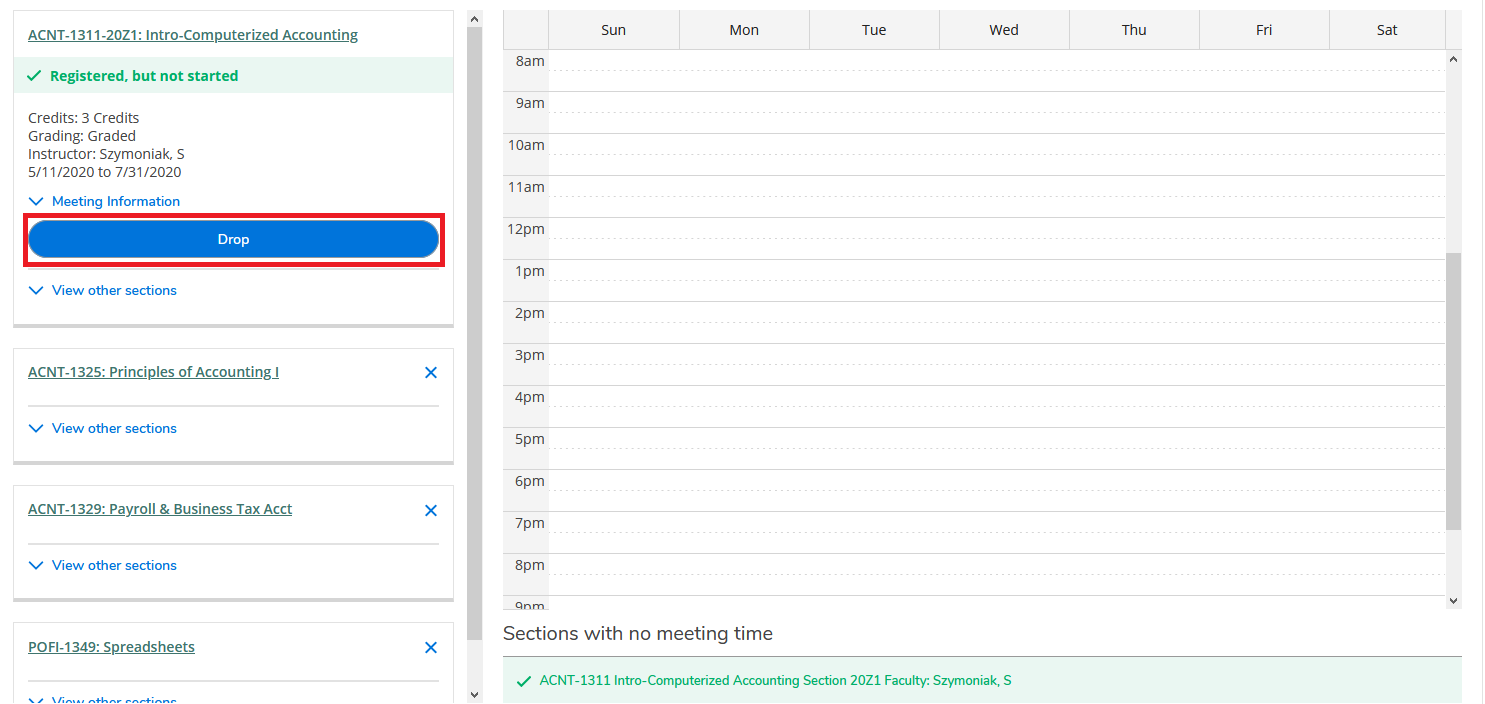
Task: Click the Sat column header
Action: click(1387, 30)
